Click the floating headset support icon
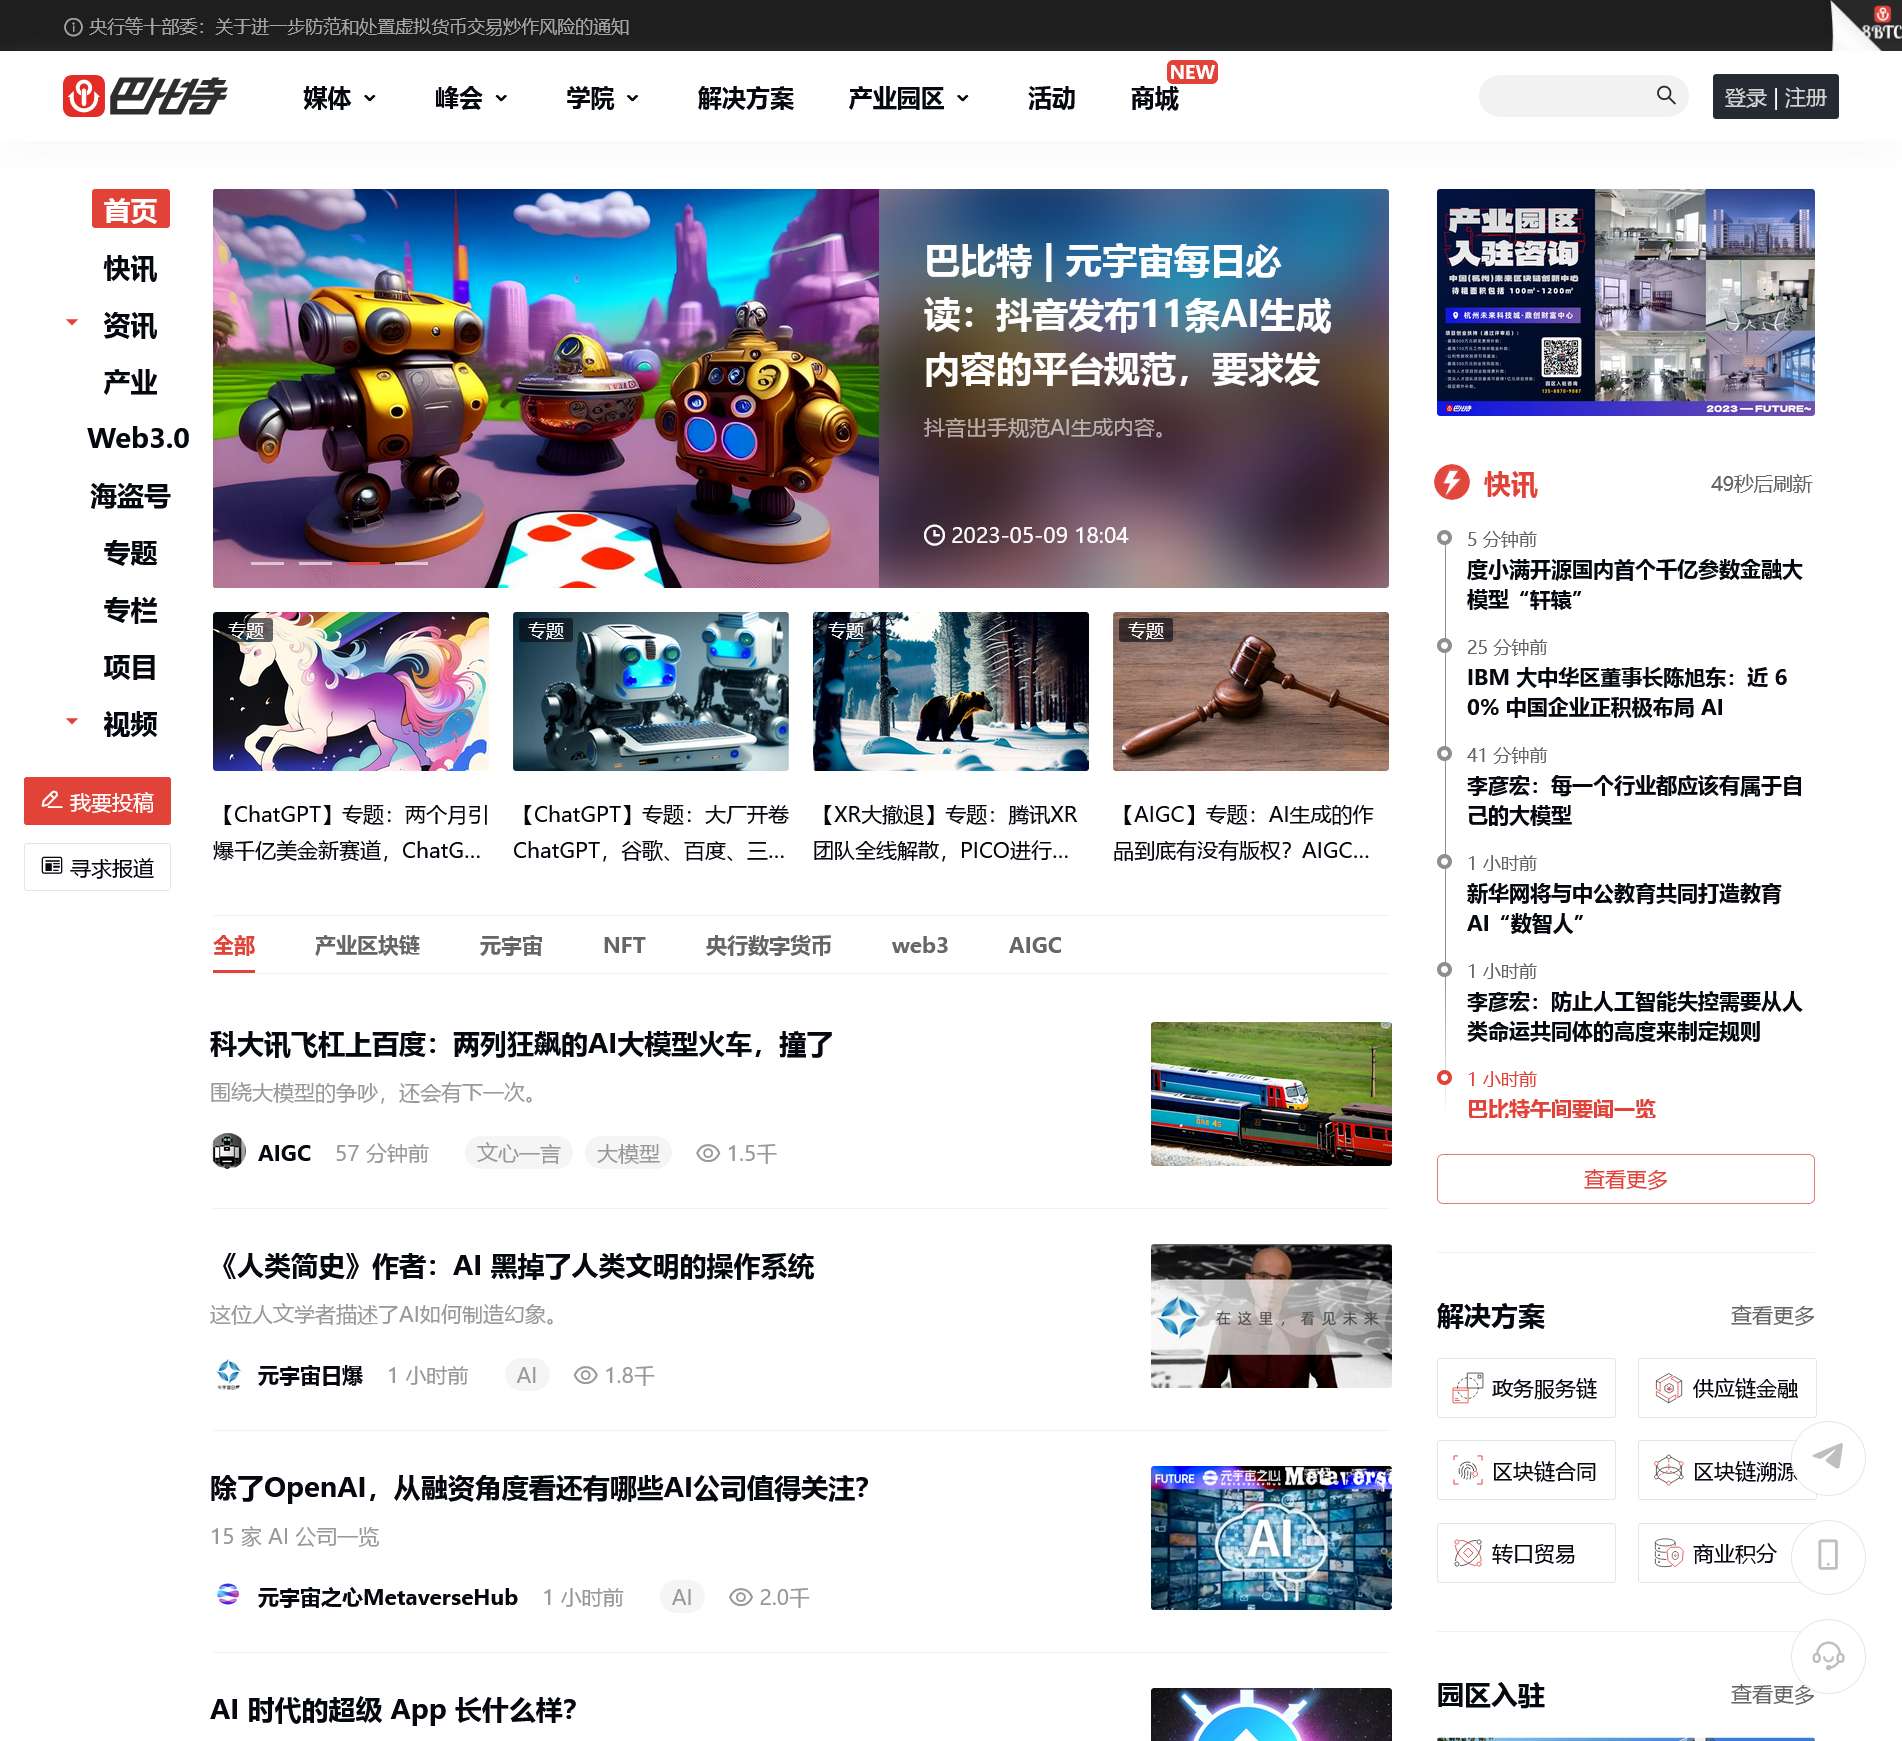Image resolution: width=1902 pixels, height=1741 pixels. [1828, 1655]
